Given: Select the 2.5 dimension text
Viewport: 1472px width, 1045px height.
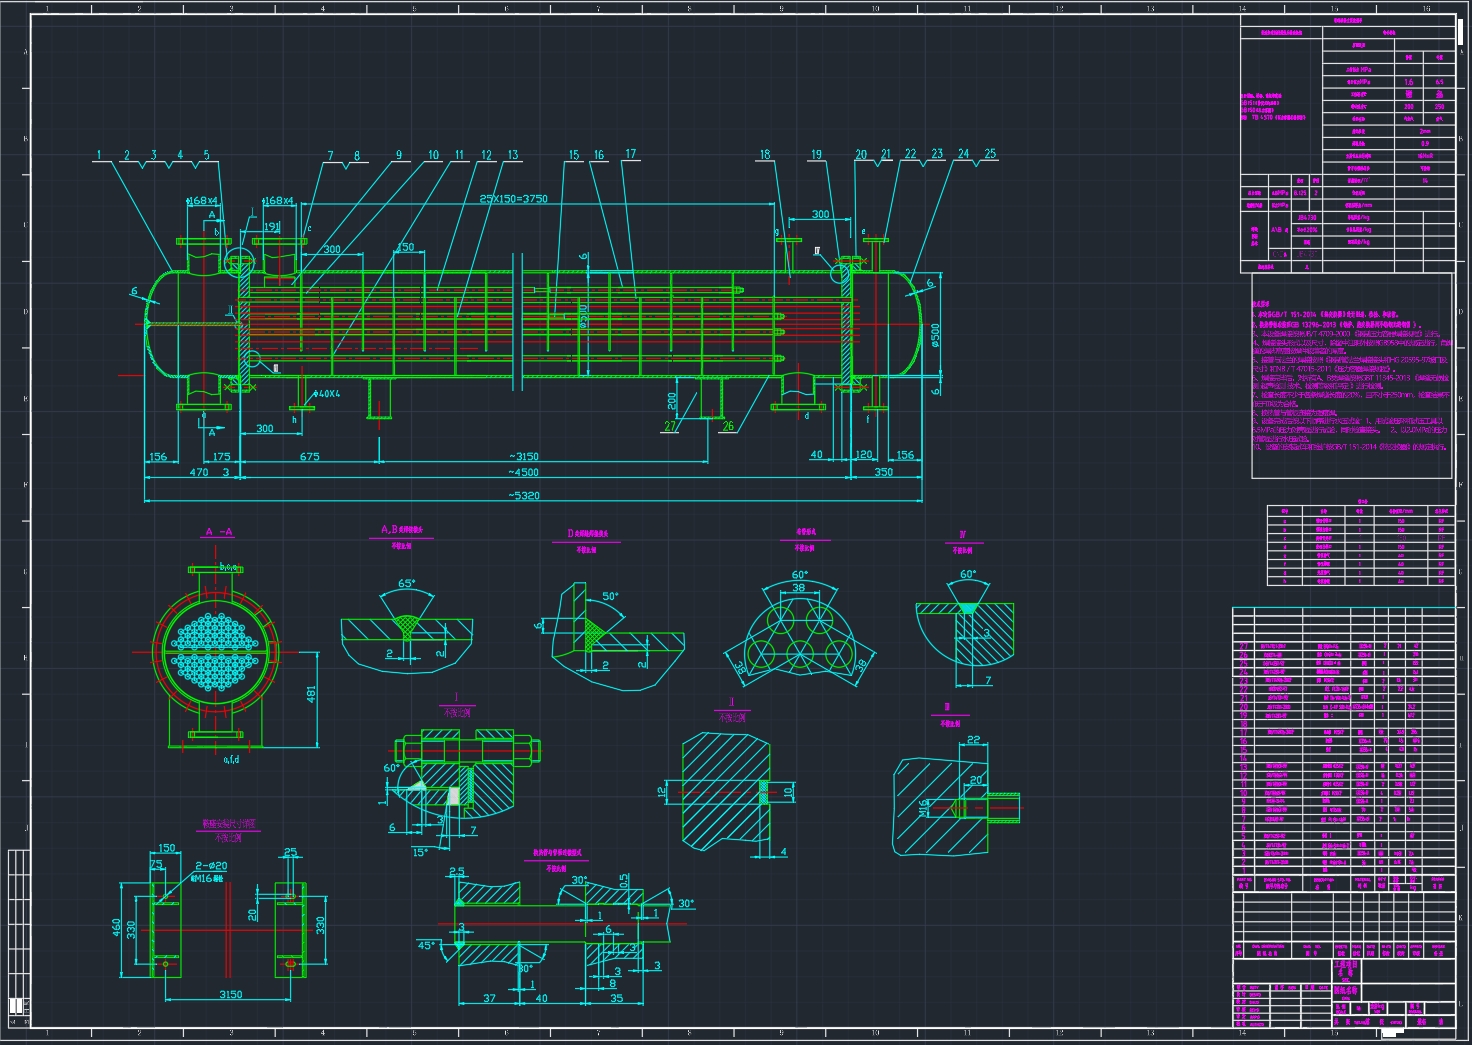Looking at the screenshot, I should [x=457, y=871].
